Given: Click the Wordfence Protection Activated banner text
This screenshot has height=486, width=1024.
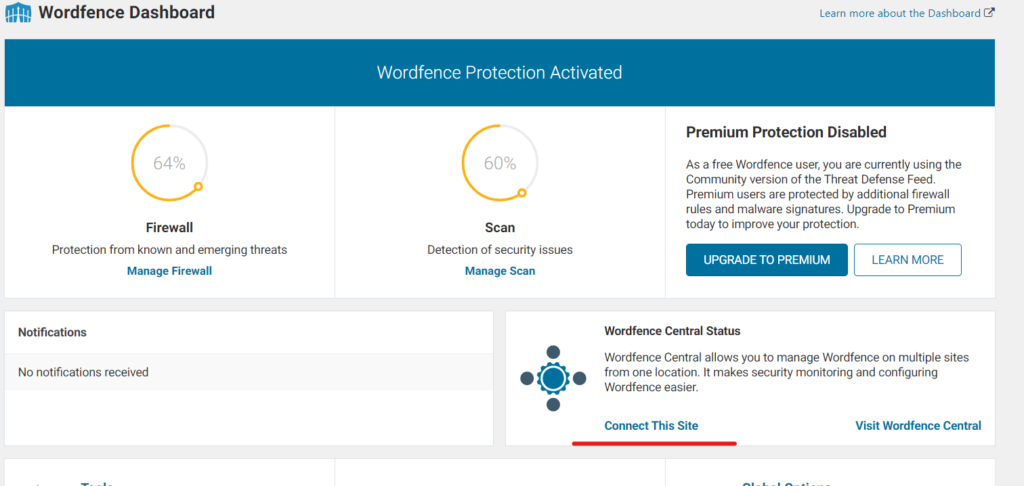Looking at the screenshot, I should (x=500, y=72).
